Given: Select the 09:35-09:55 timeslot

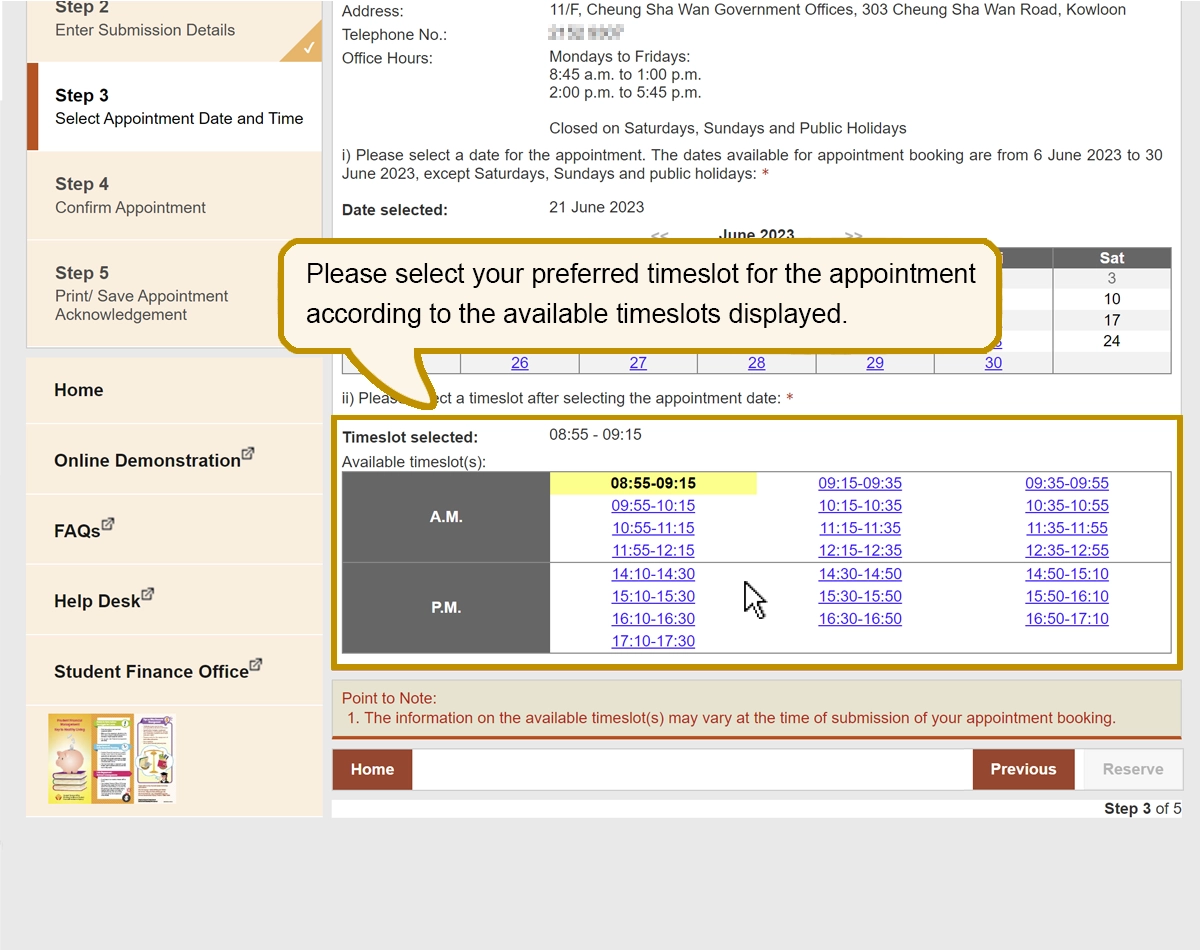Looking at the screenshot, I should (1067, 483).
